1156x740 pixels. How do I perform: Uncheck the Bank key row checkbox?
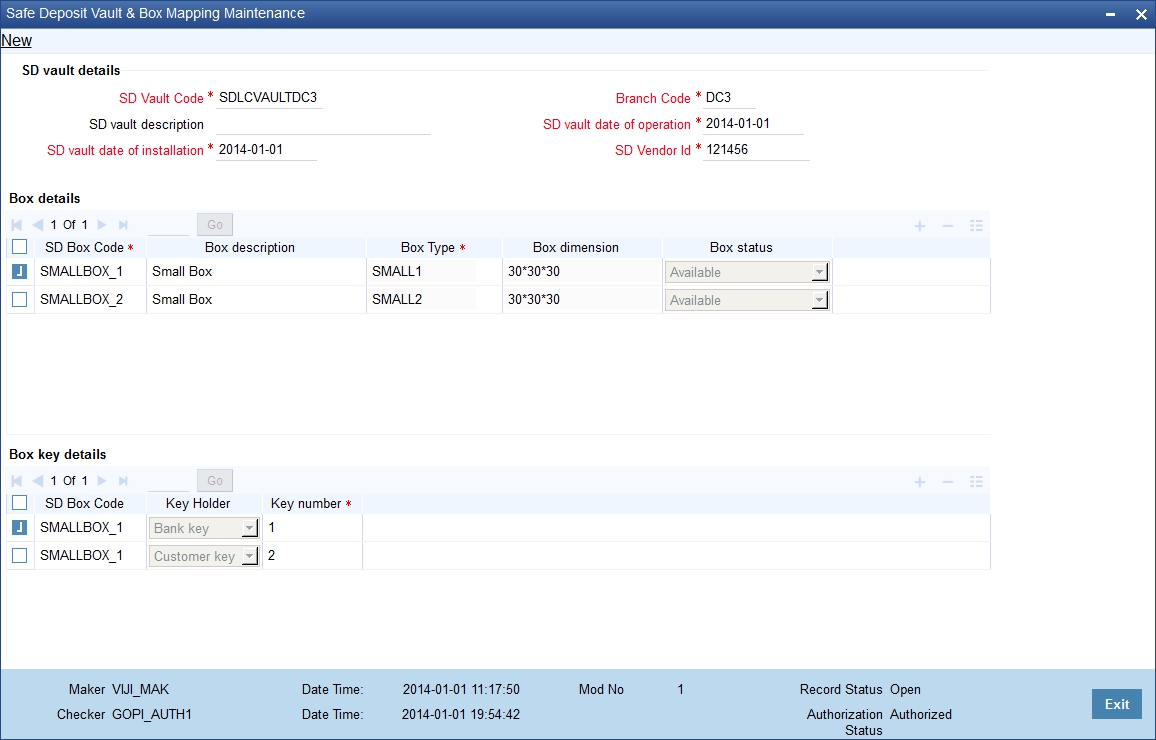coord(20,527)
